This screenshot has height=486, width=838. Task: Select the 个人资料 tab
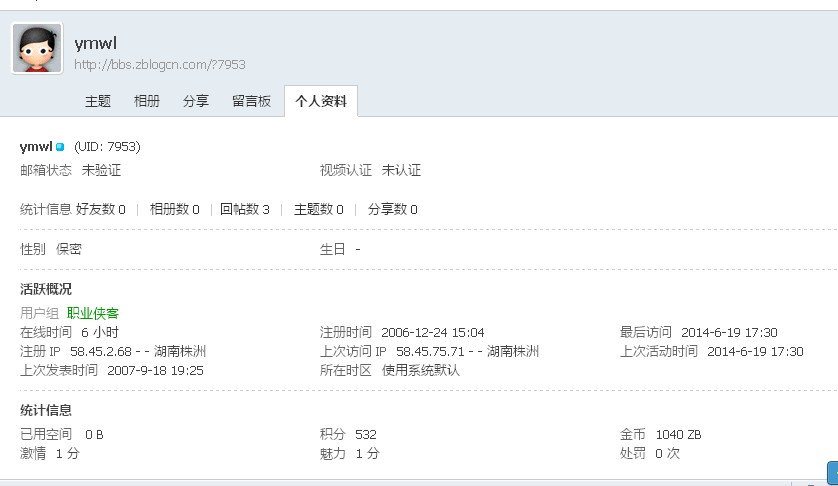click(x=321, y=101)
